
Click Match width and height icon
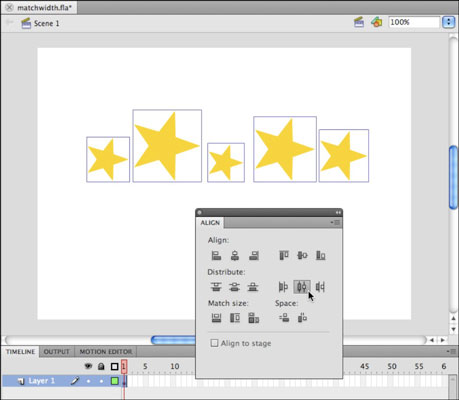pyautogui.click(x=254, y=318)
